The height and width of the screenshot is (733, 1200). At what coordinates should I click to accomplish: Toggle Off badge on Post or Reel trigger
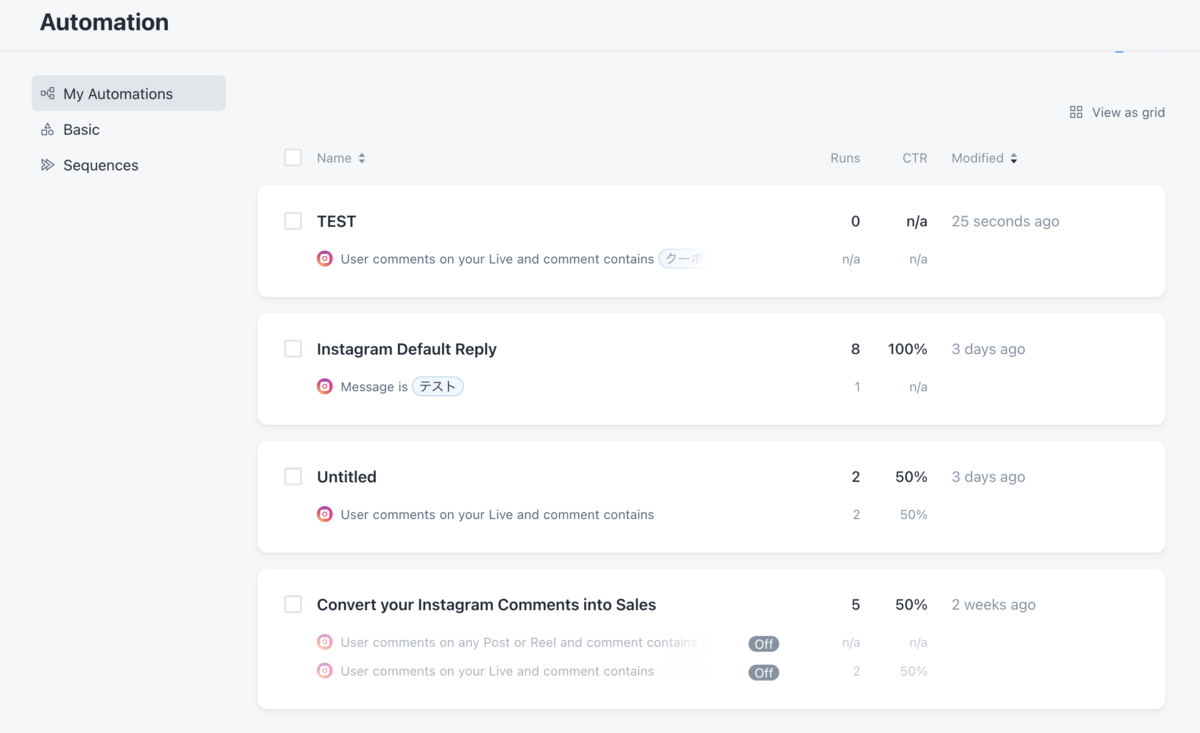pos(764,644)
